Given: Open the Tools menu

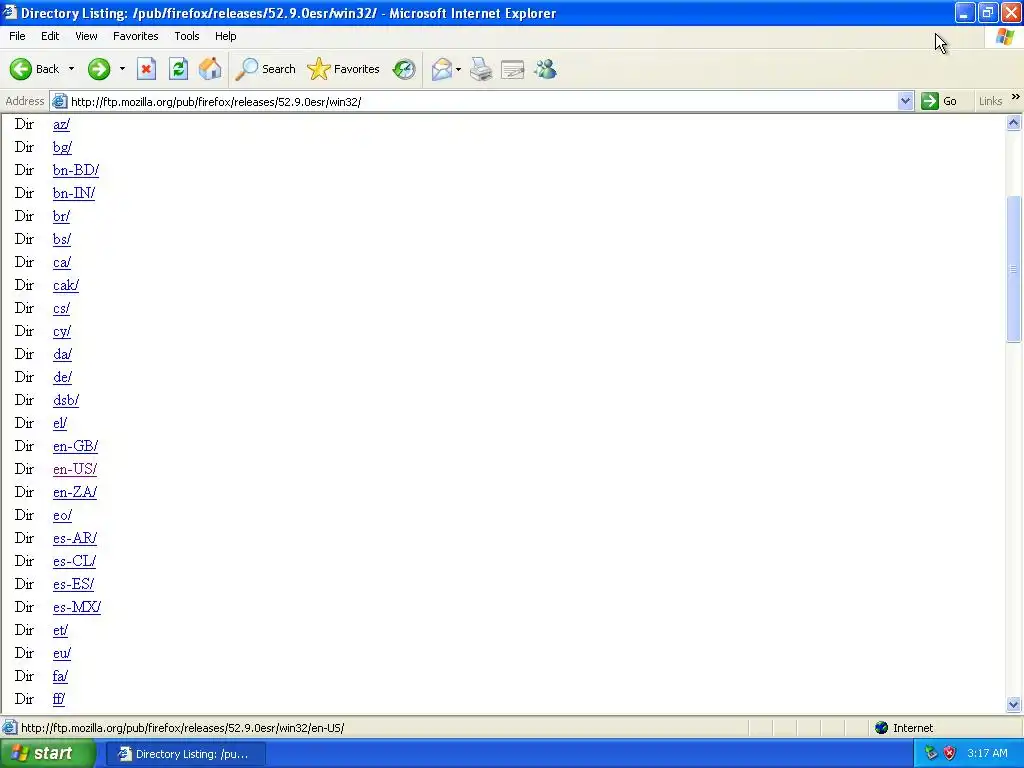Looking at the screenshot, I should (187, 36).
